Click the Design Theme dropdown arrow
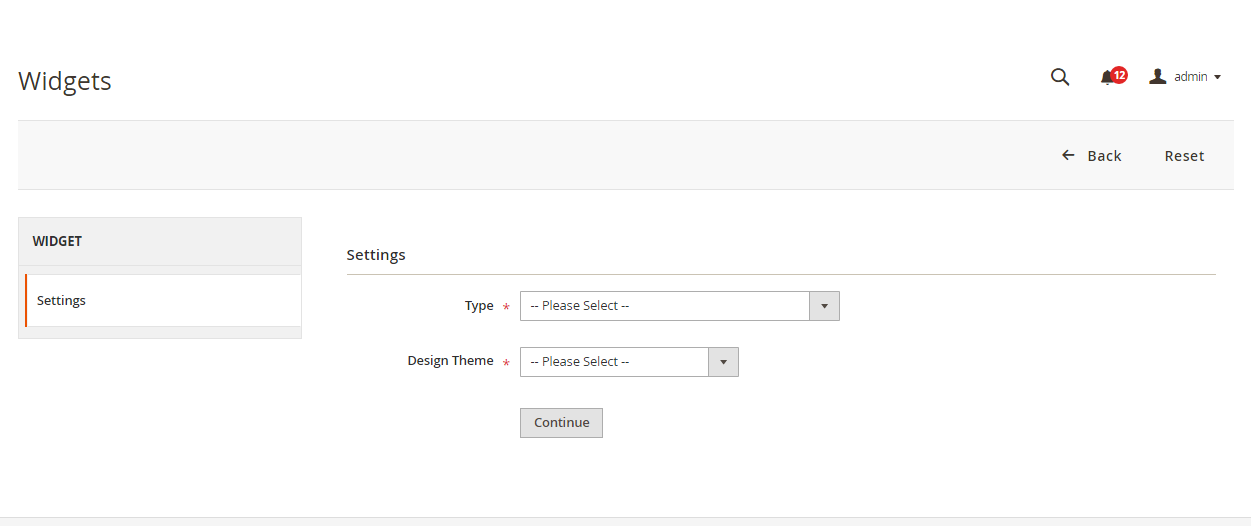The width and height of the screenshot is (1251, 526). 723,362
